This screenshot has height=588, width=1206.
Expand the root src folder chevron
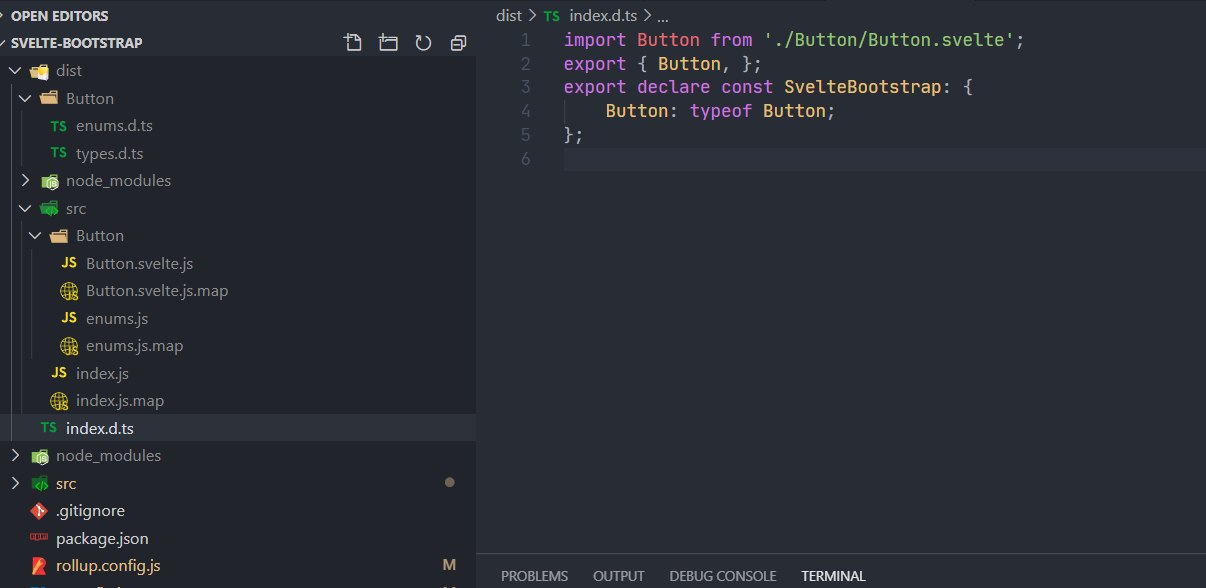[15, 483]
